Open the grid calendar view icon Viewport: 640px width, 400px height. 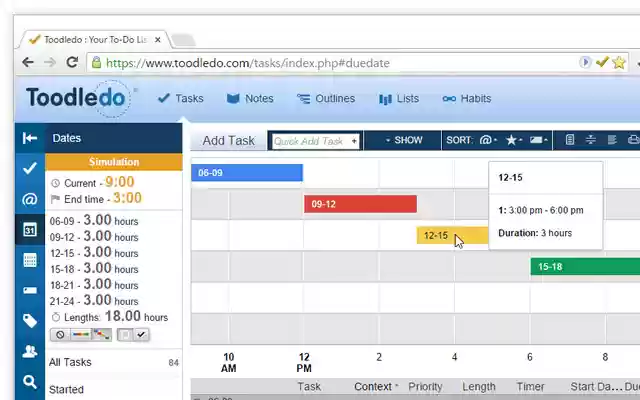(x=30, y=260)
